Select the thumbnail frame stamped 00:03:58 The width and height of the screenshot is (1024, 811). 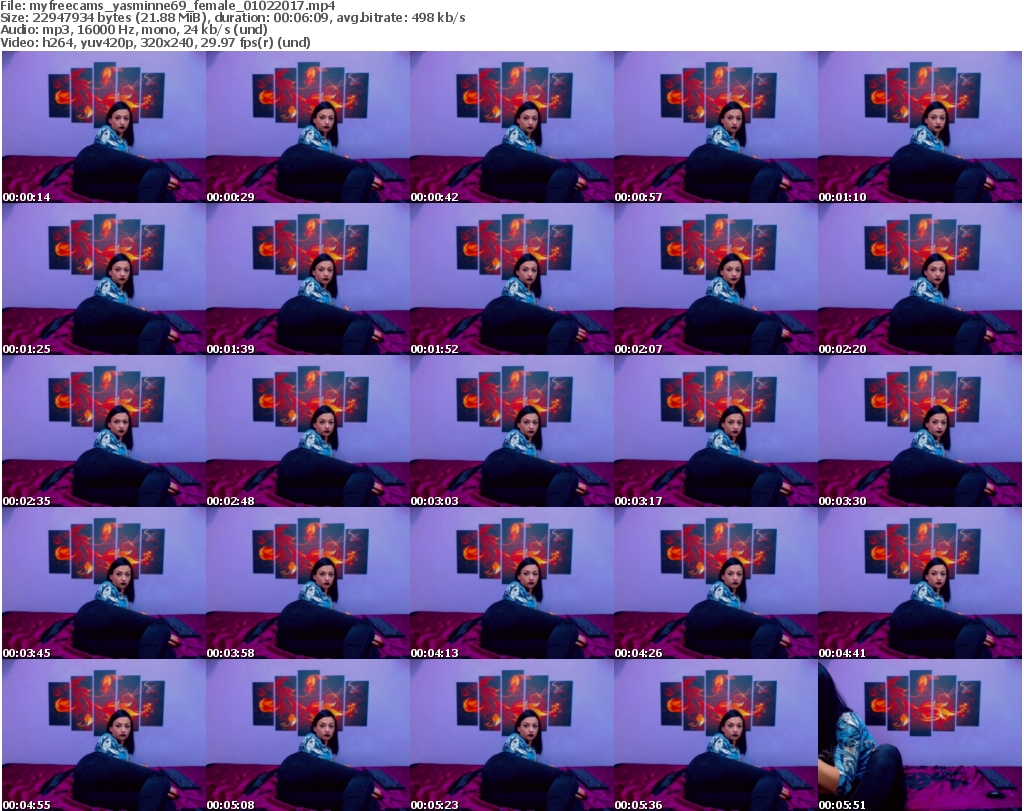(308, 583)
